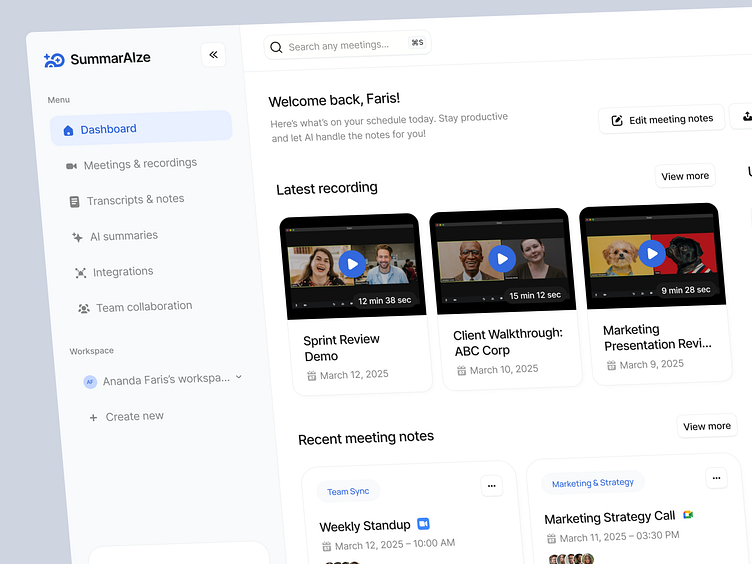Expand the Ananda Faris's workspace dropdown
The image size is (752, 564).
click(x=238, y=377)
